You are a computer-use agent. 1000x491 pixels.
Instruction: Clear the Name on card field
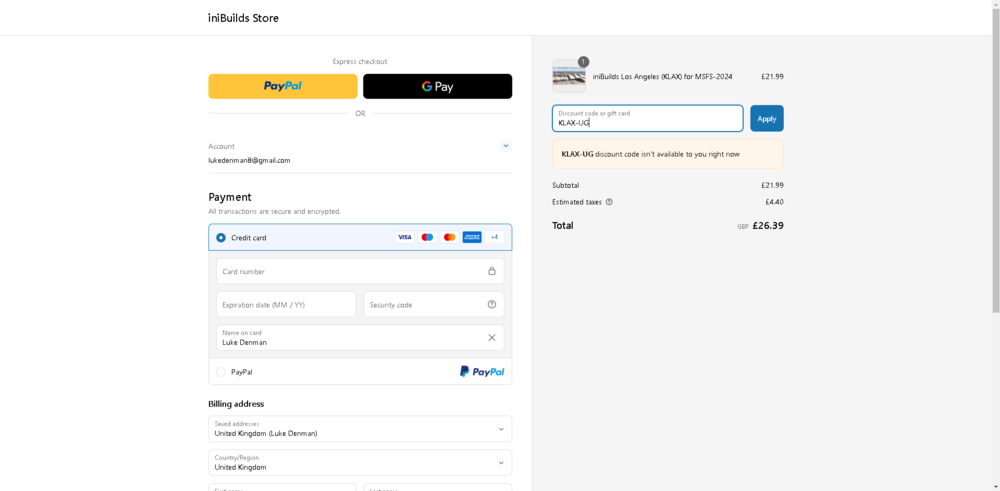tap(492, 337)
